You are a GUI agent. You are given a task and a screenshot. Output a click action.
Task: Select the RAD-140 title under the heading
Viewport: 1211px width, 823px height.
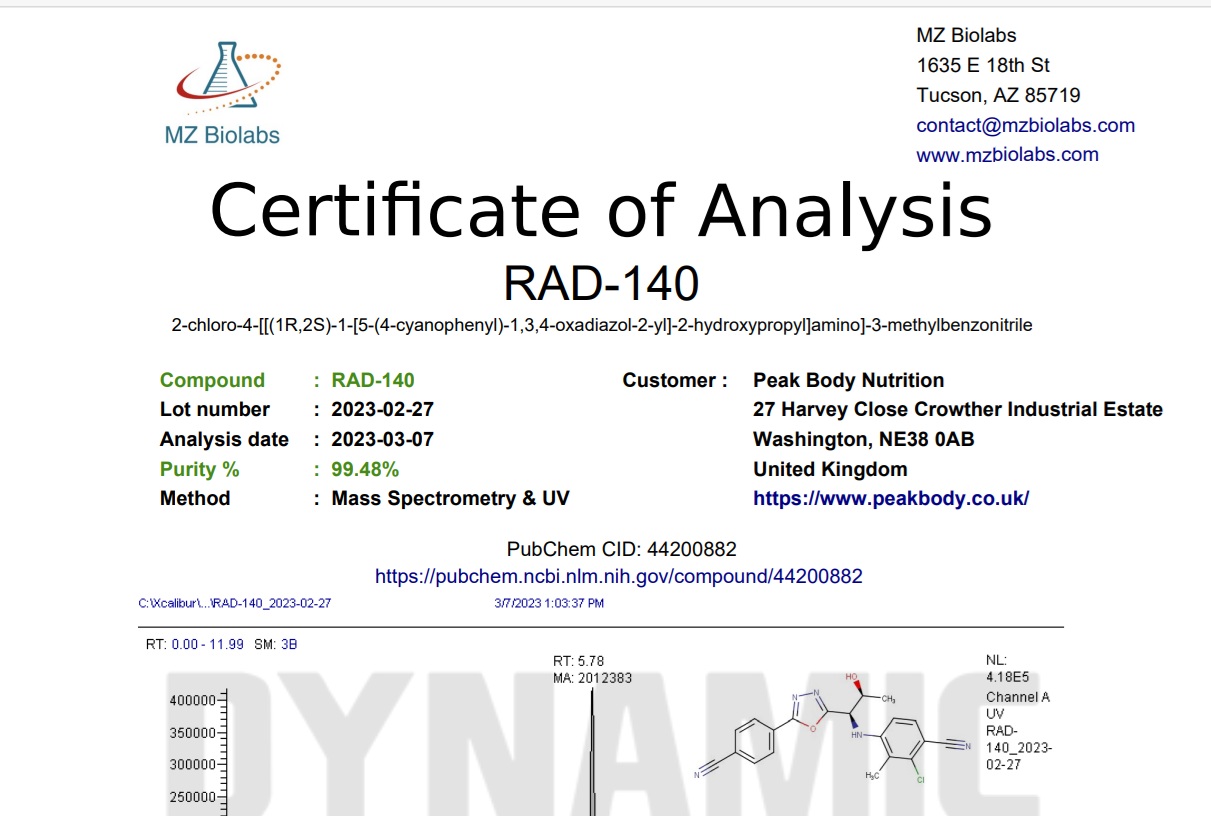point(601,284)
